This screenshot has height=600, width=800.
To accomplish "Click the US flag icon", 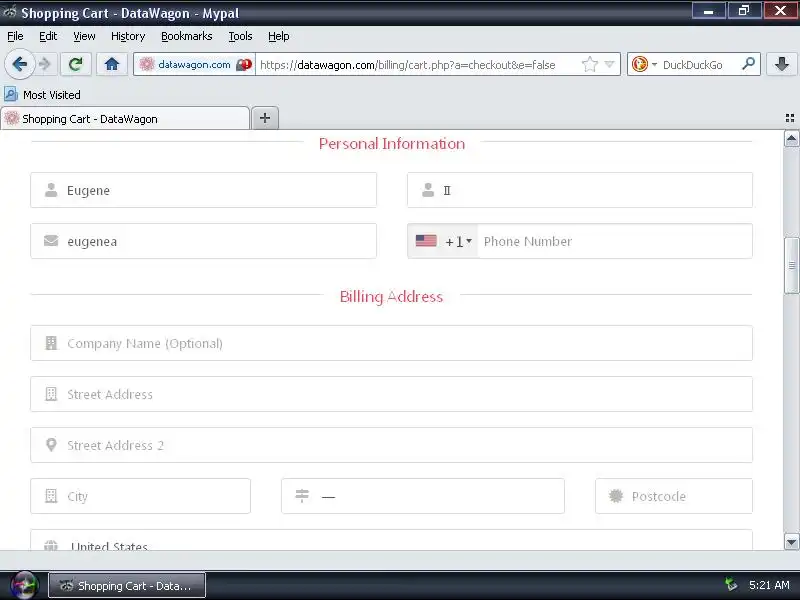I will click(426, 241).
